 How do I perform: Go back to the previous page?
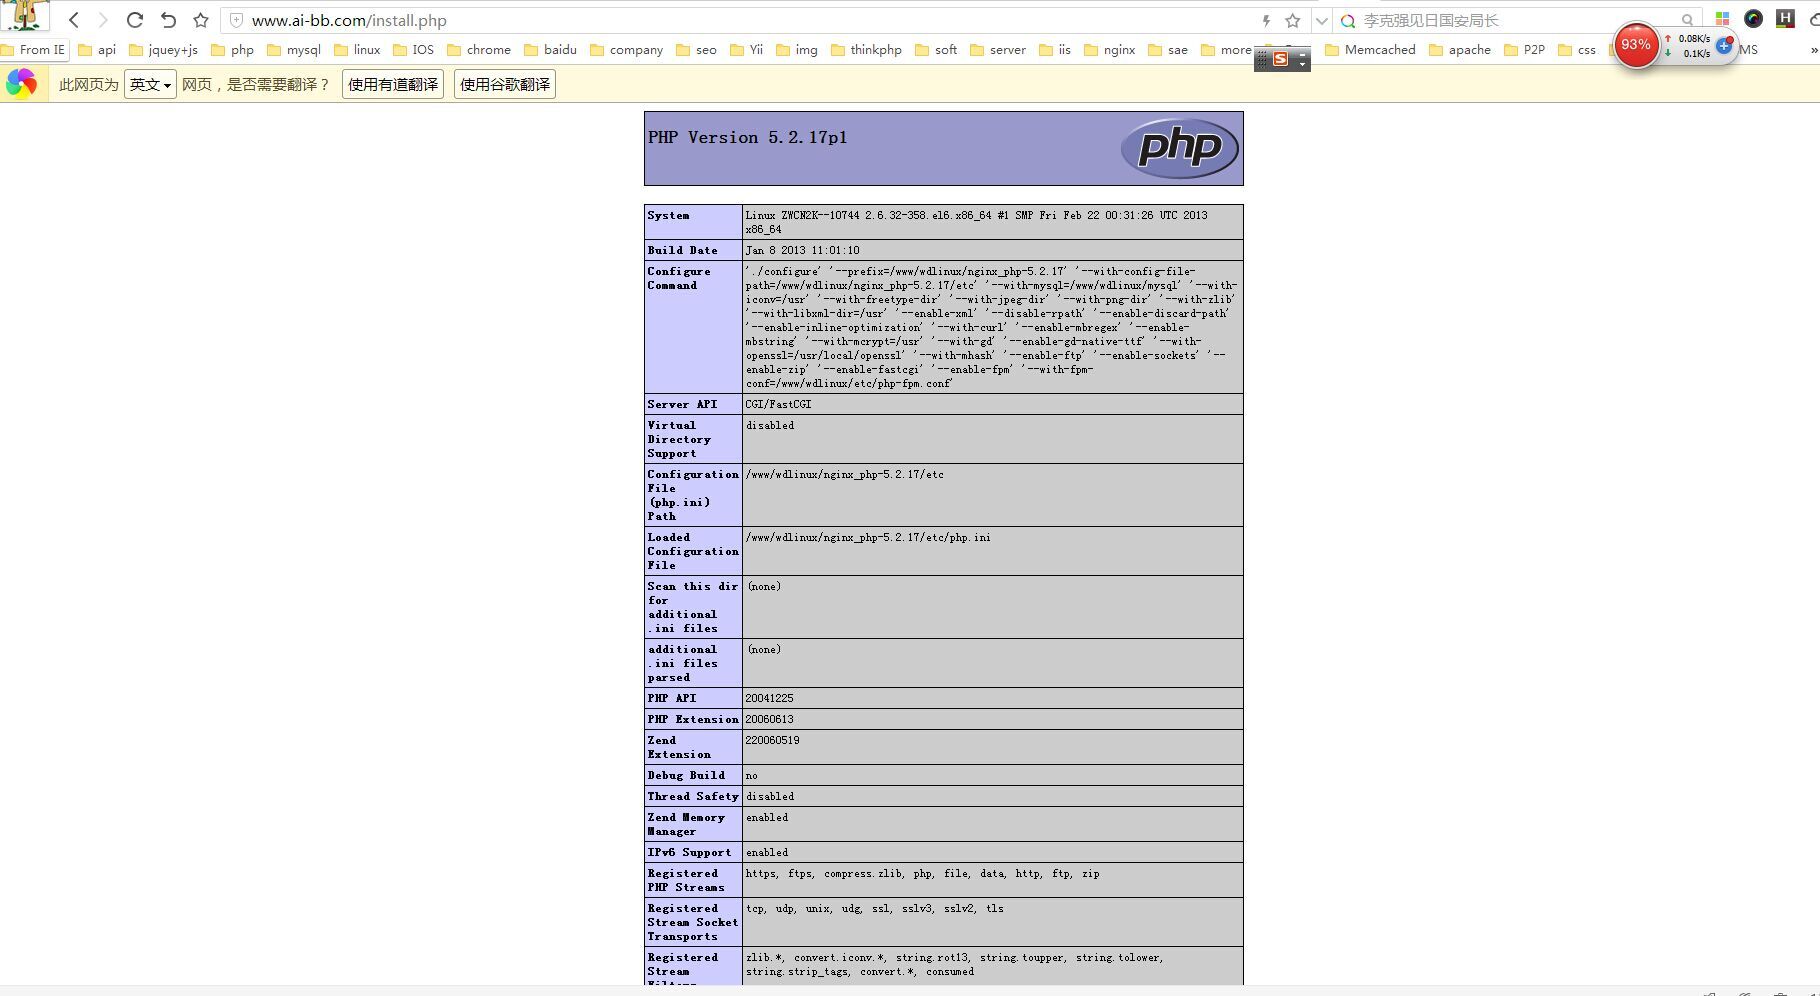tap(74, 20)
